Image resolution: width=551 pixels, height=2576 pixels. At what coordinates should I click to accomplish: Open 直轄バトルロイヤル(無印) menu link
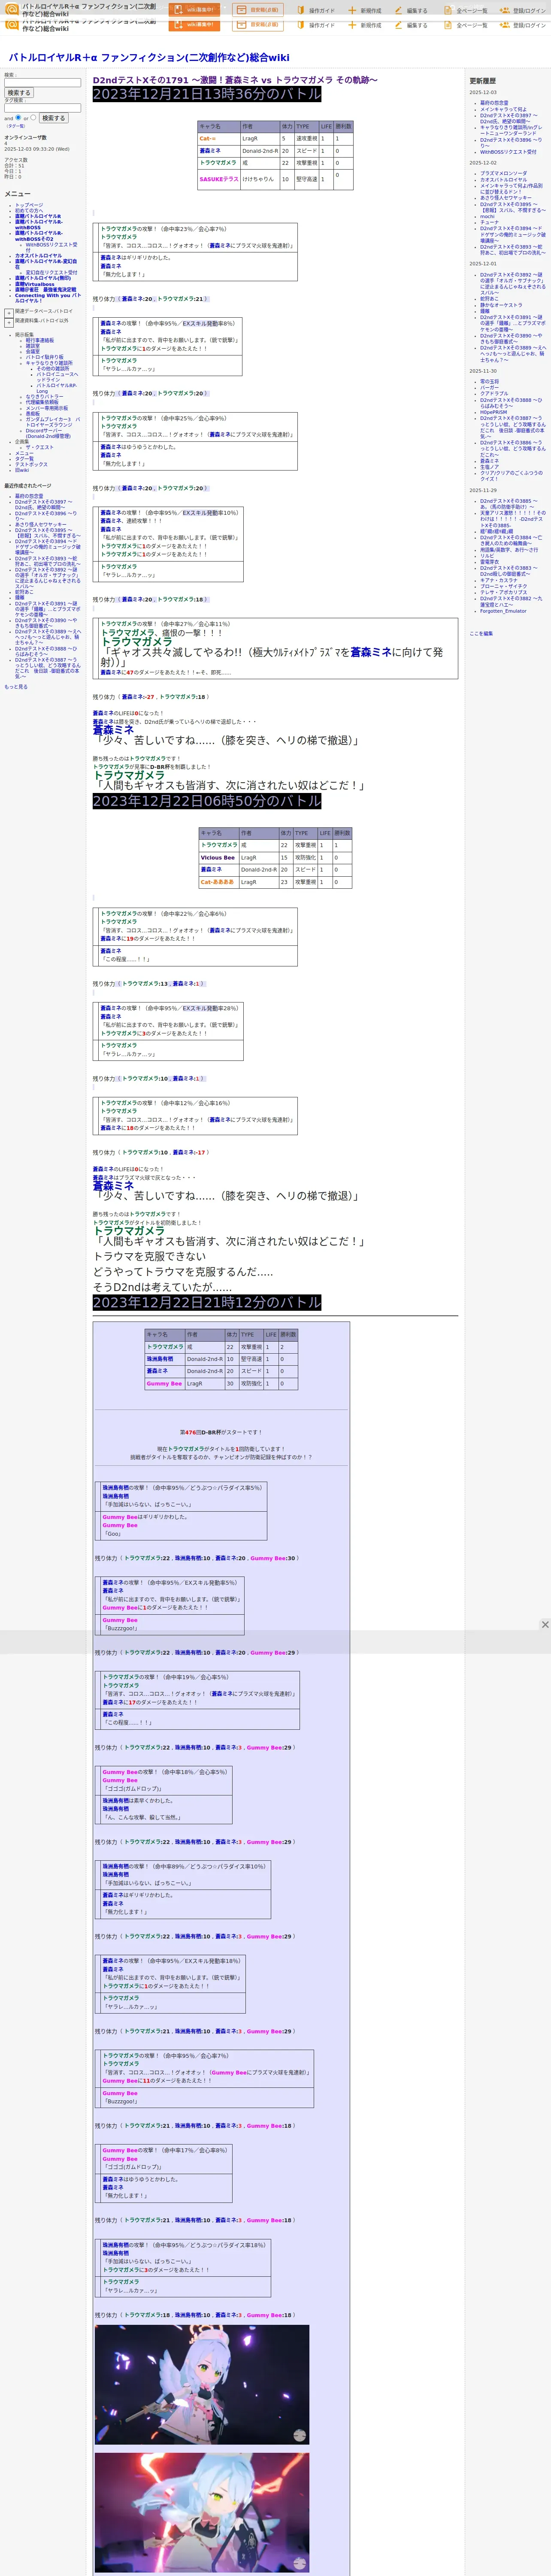(x=43, y=278)
